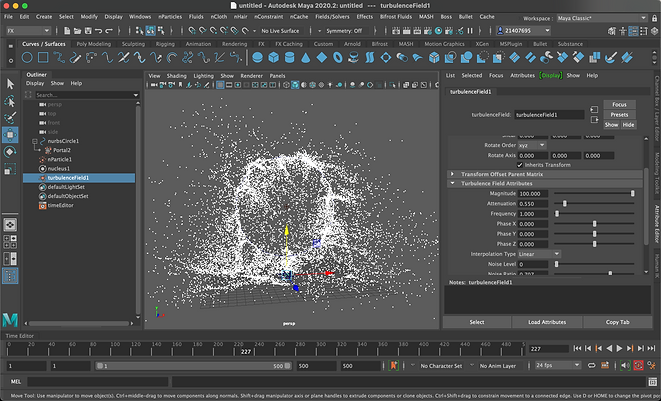Click the Select button at the bottom
661x401 pixels.
coord(477,322)
